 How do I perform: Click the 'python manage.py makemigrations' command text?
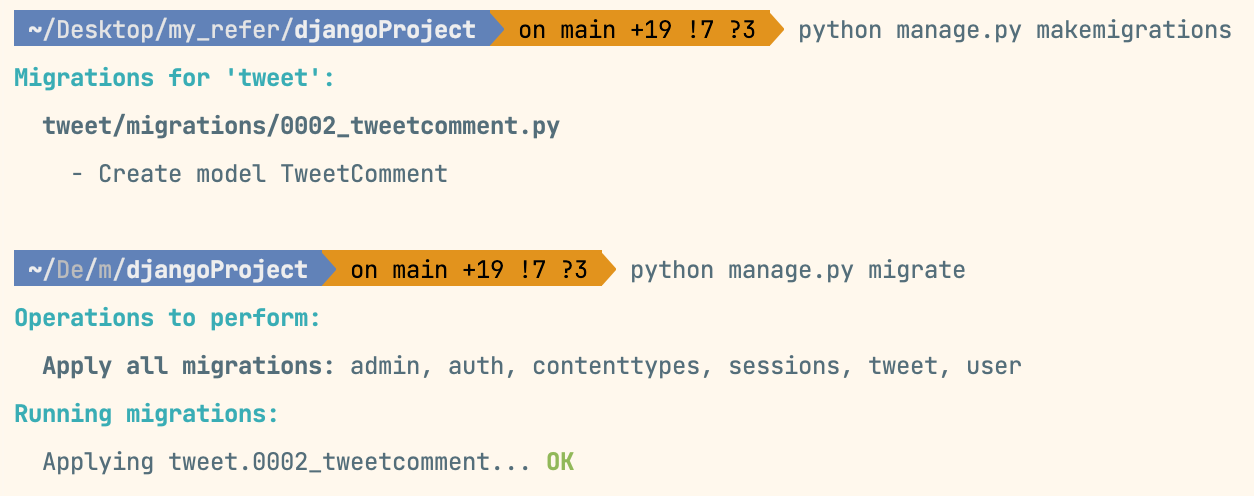click(1014, 30)
